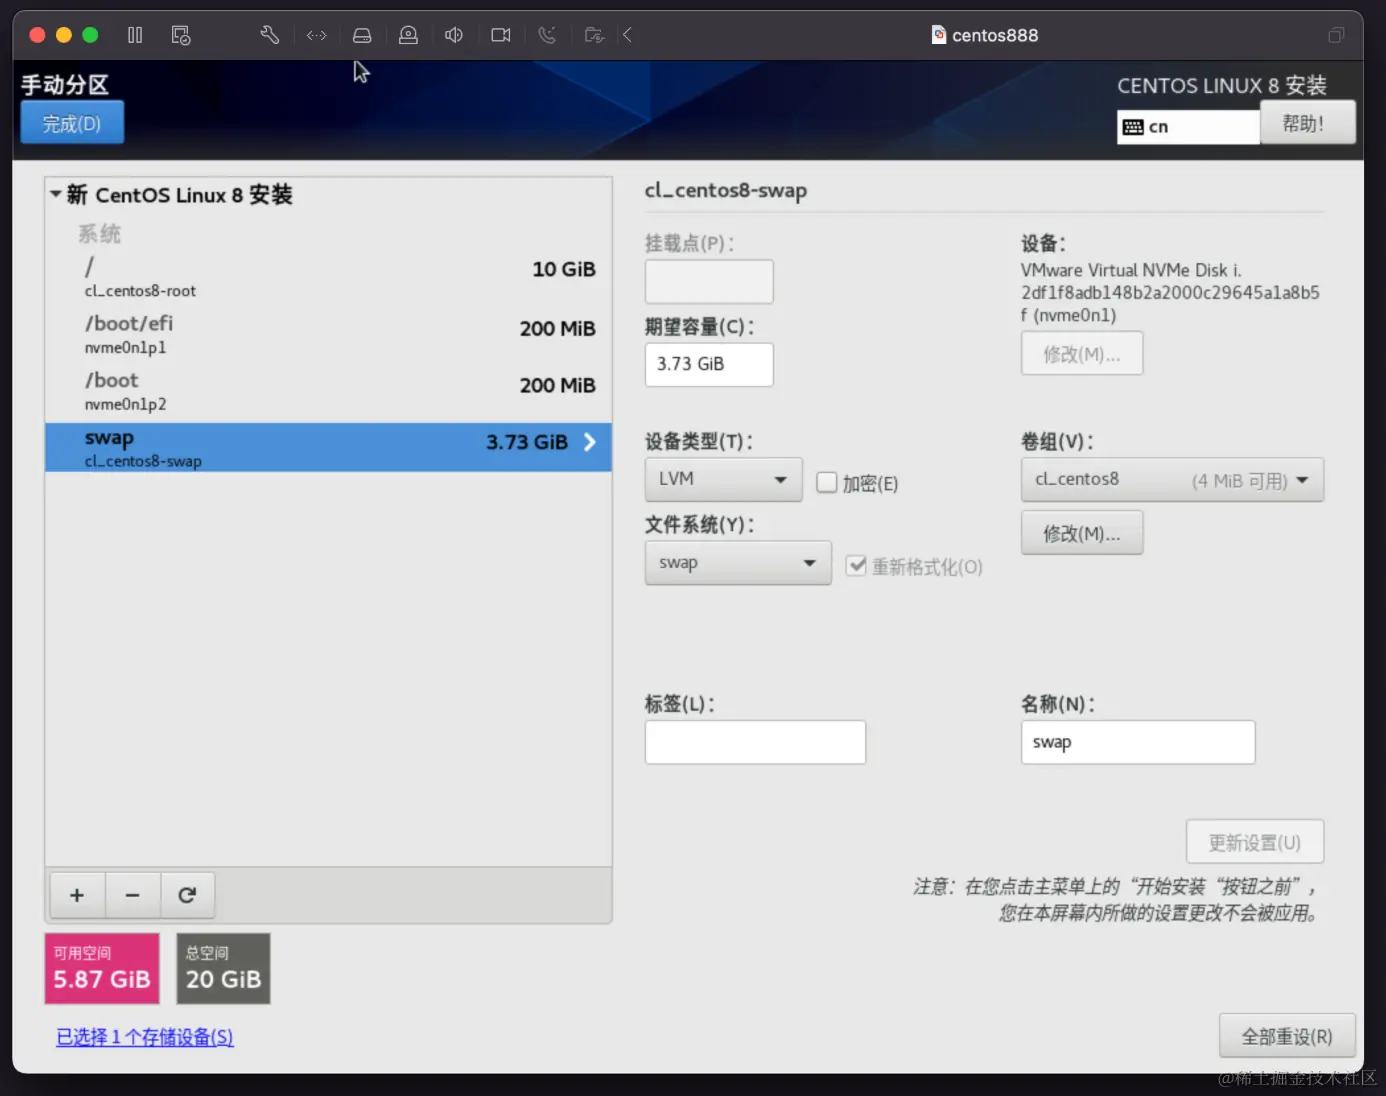Click the 手动分区 heading text
Image resolution: width=1386 pixels, height=1096 pixels.
pyautogui.click(x=65, y=85)
